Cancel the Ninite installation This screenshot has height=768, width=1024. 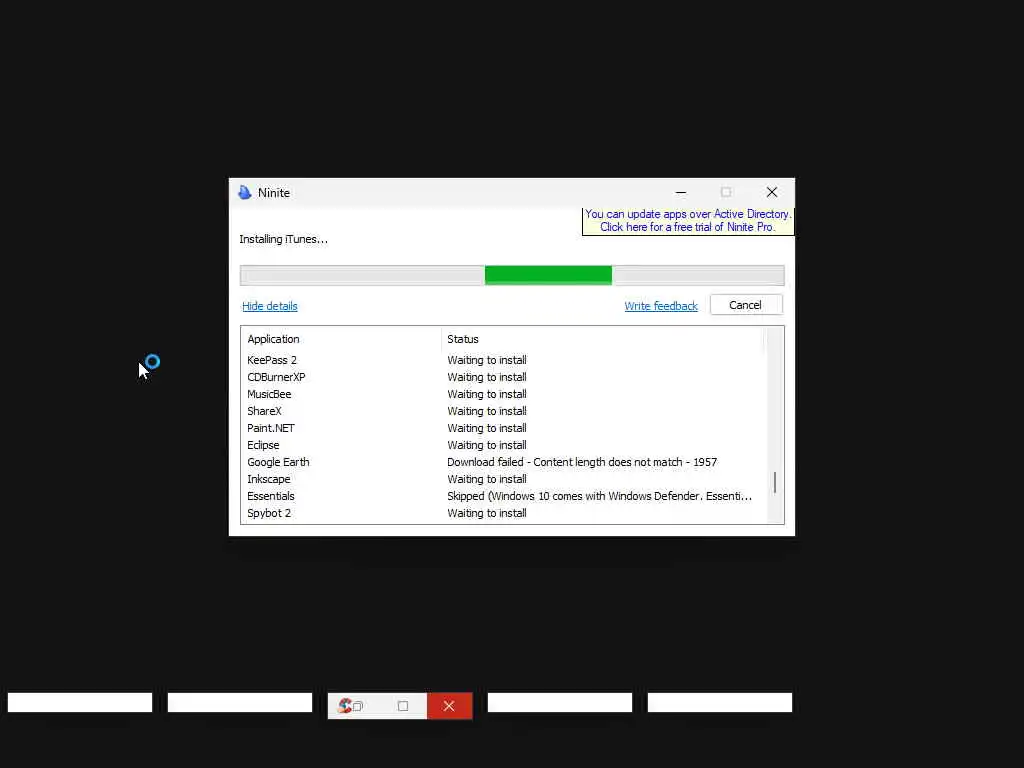pos(746,305)
